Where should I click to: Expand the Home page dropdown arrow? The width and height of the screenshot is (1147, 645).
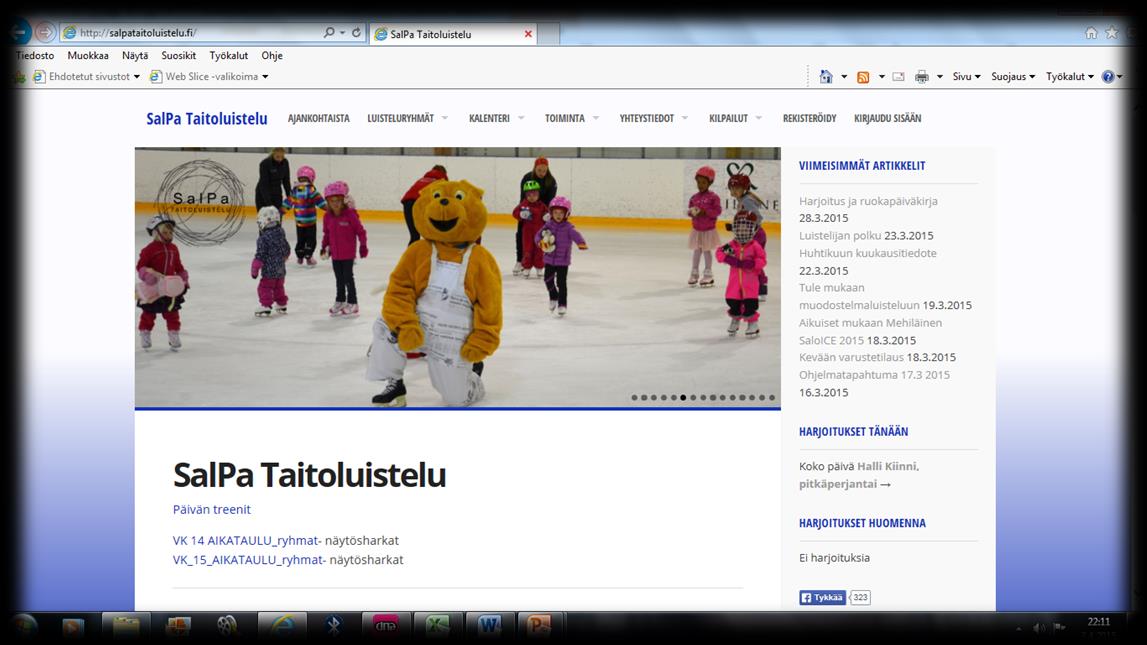[x=843, y=76]
